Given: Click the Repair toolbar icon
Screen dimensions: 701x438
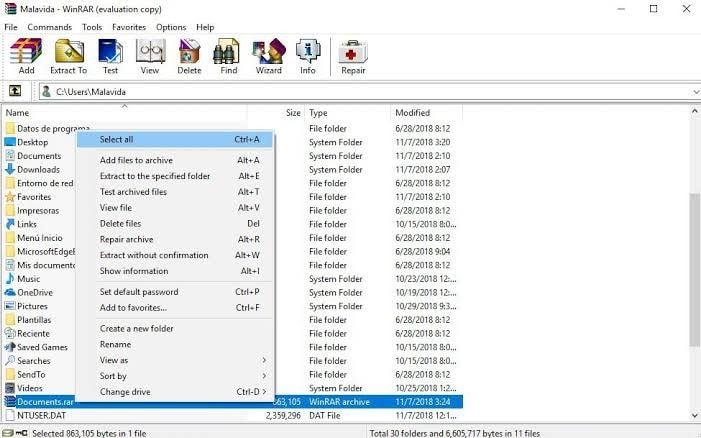Looking at the screenshot, I should tap(353, 52).
